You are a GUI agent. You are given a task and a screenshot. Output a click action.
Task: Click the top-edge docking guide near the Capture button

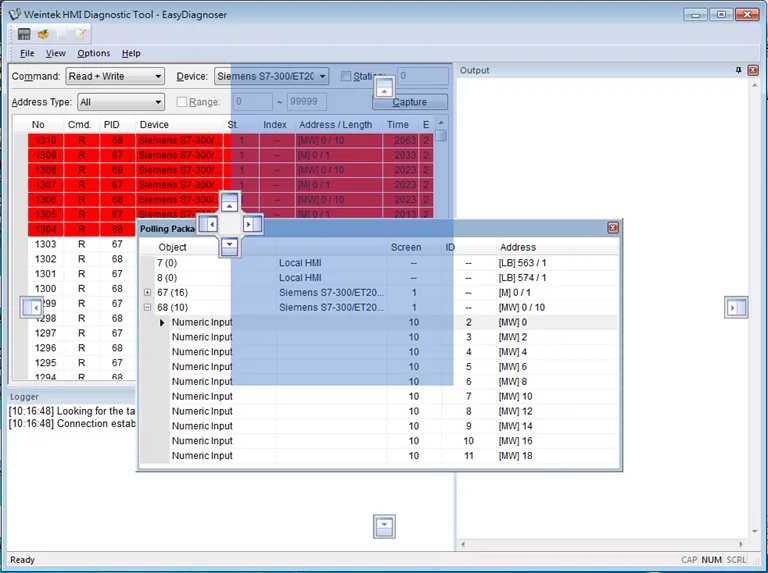(384, 87)
